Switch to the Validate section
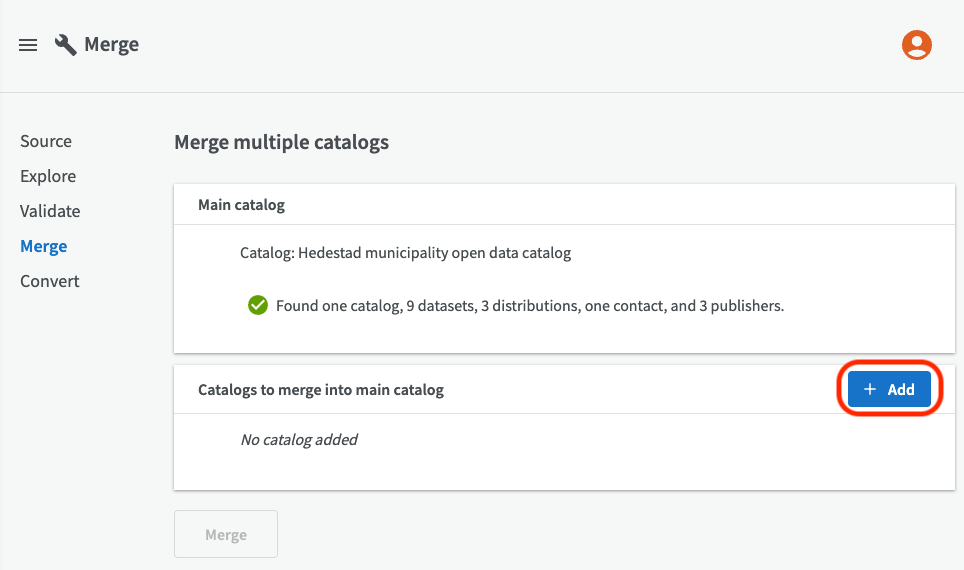The image size is (964, 570). [50, 211]
